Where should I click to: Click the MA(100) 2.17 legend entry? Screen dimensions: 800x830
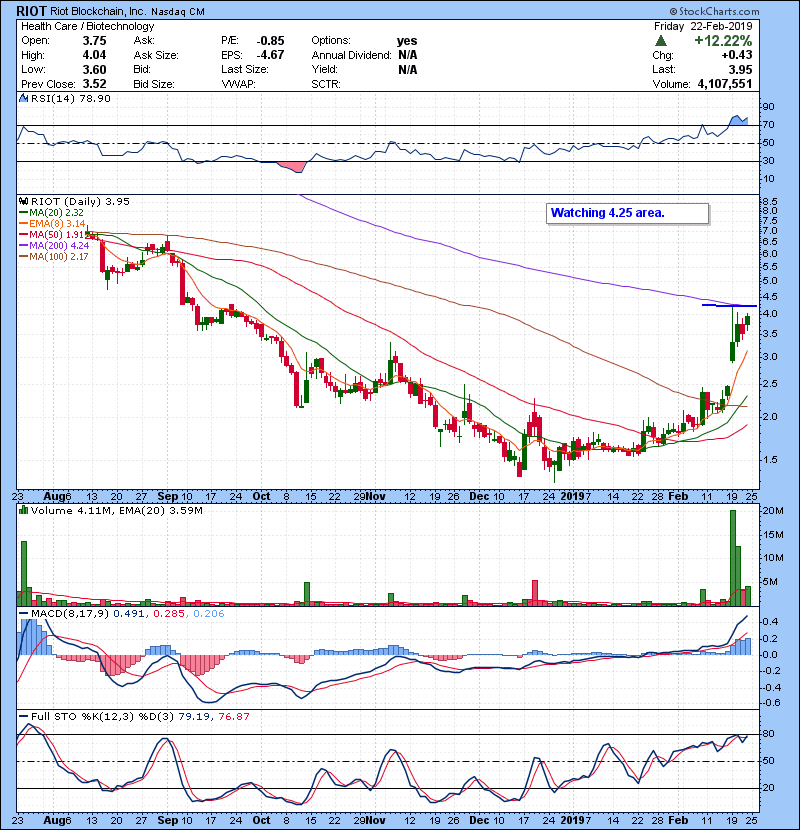pos(55,257)
